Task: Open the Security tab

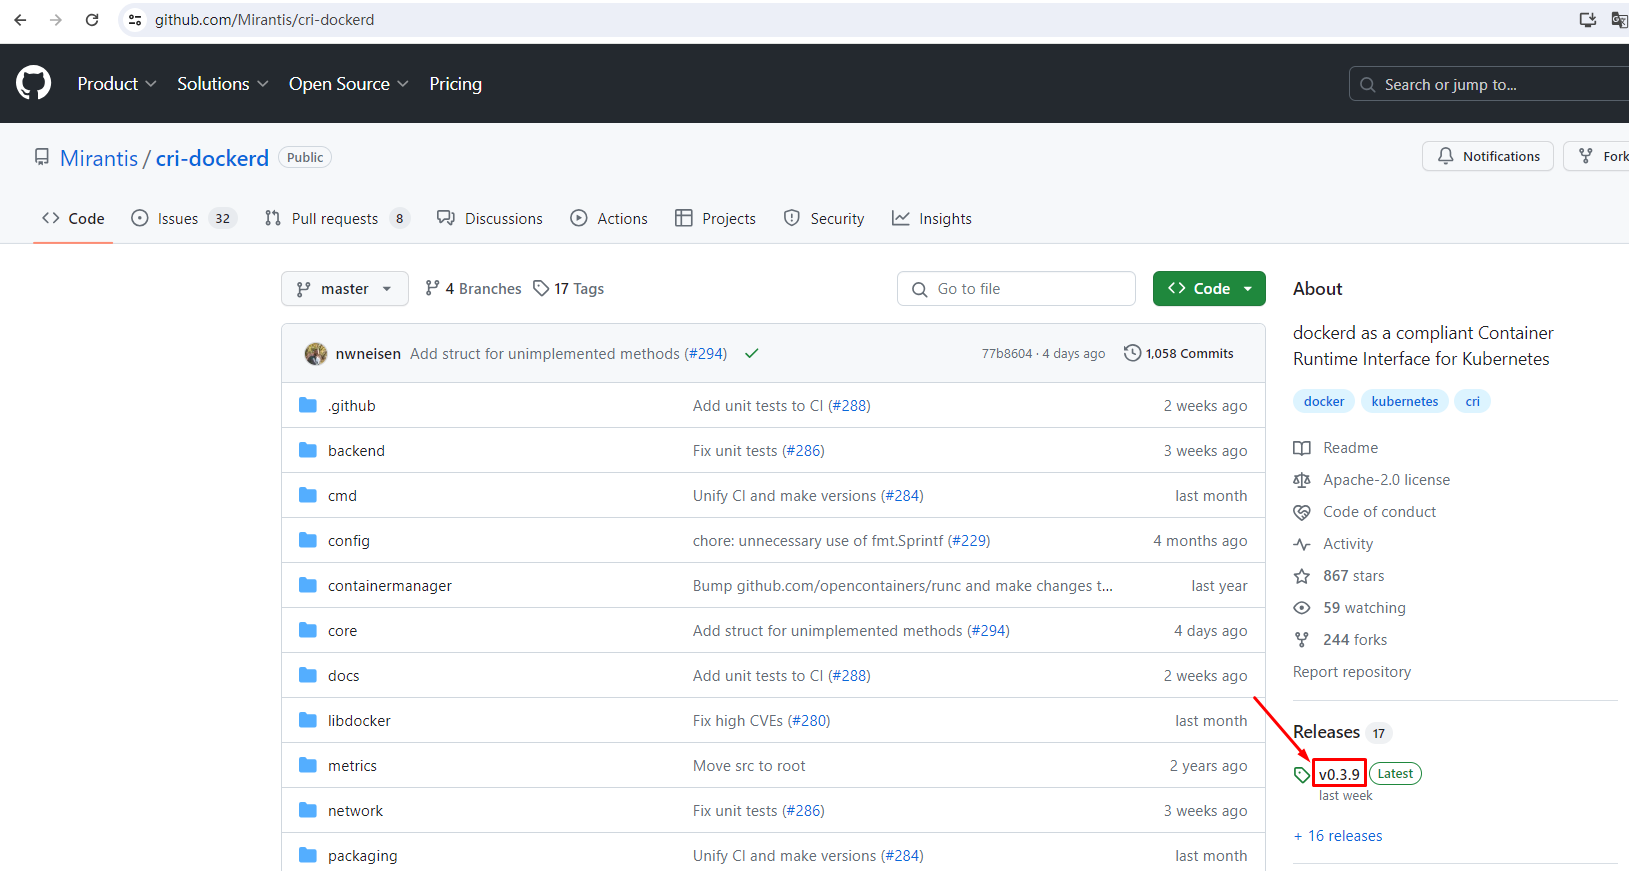Action: 824,218
